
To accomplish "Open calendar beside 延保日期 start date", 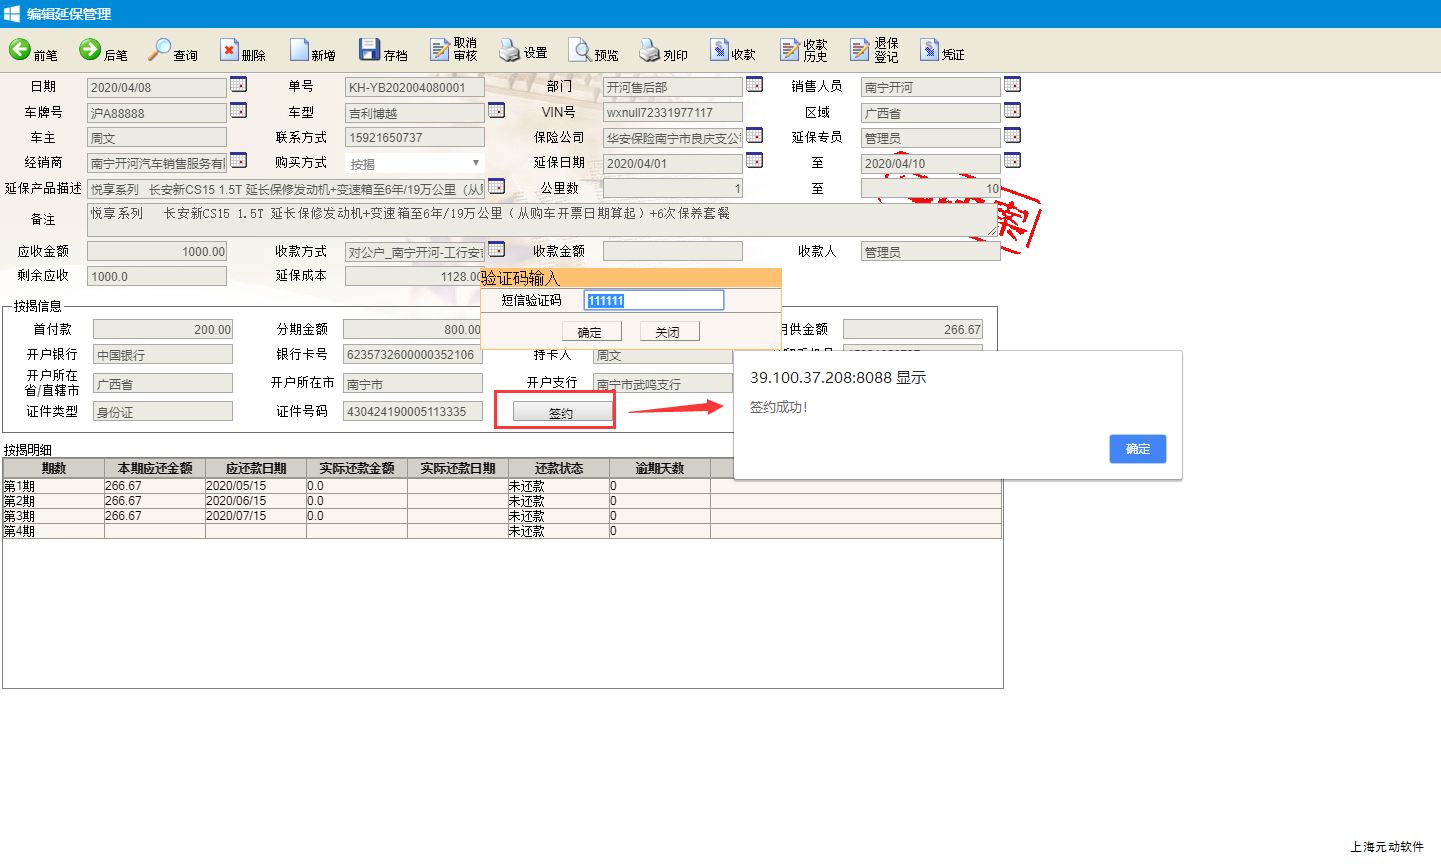I will pyautogui.click(x=754, y=160).
